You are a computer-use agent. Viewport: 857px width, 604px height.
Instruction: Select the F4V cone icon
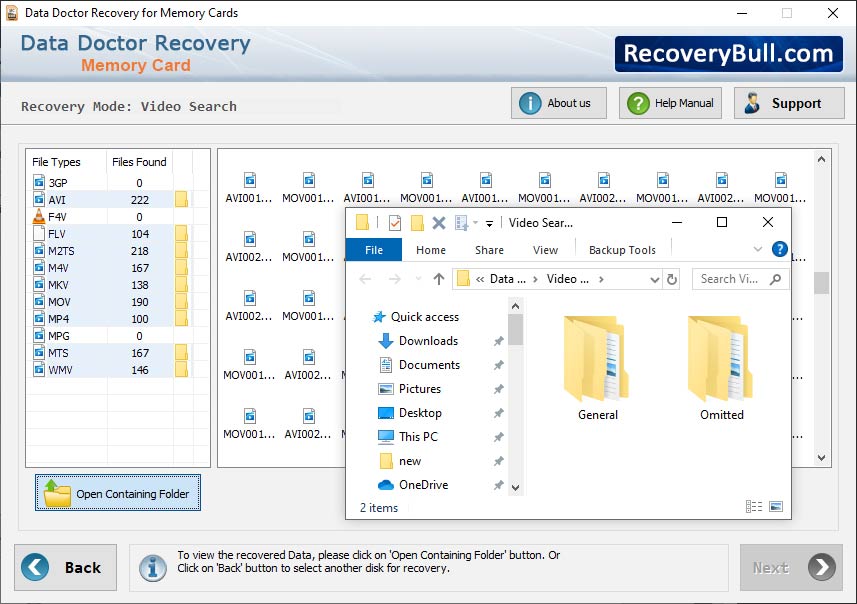tap(39, 216)
